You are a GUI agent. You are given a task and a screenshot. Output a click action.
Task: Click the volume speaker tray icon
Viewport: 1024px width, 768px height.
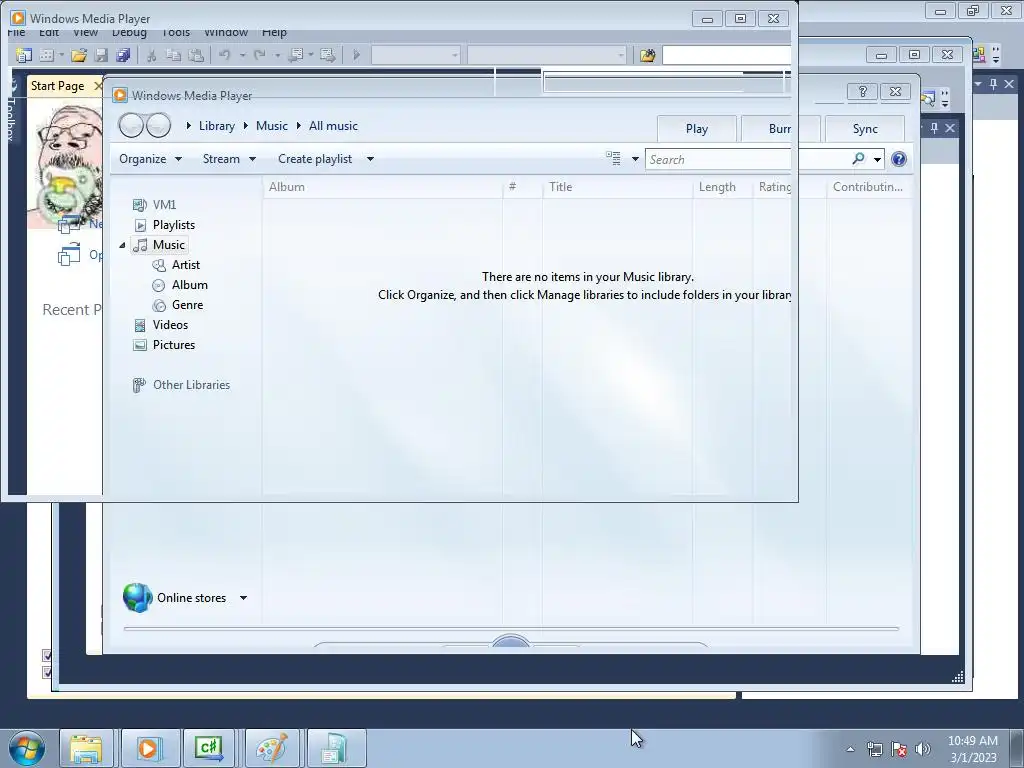(x=923, y=749)
